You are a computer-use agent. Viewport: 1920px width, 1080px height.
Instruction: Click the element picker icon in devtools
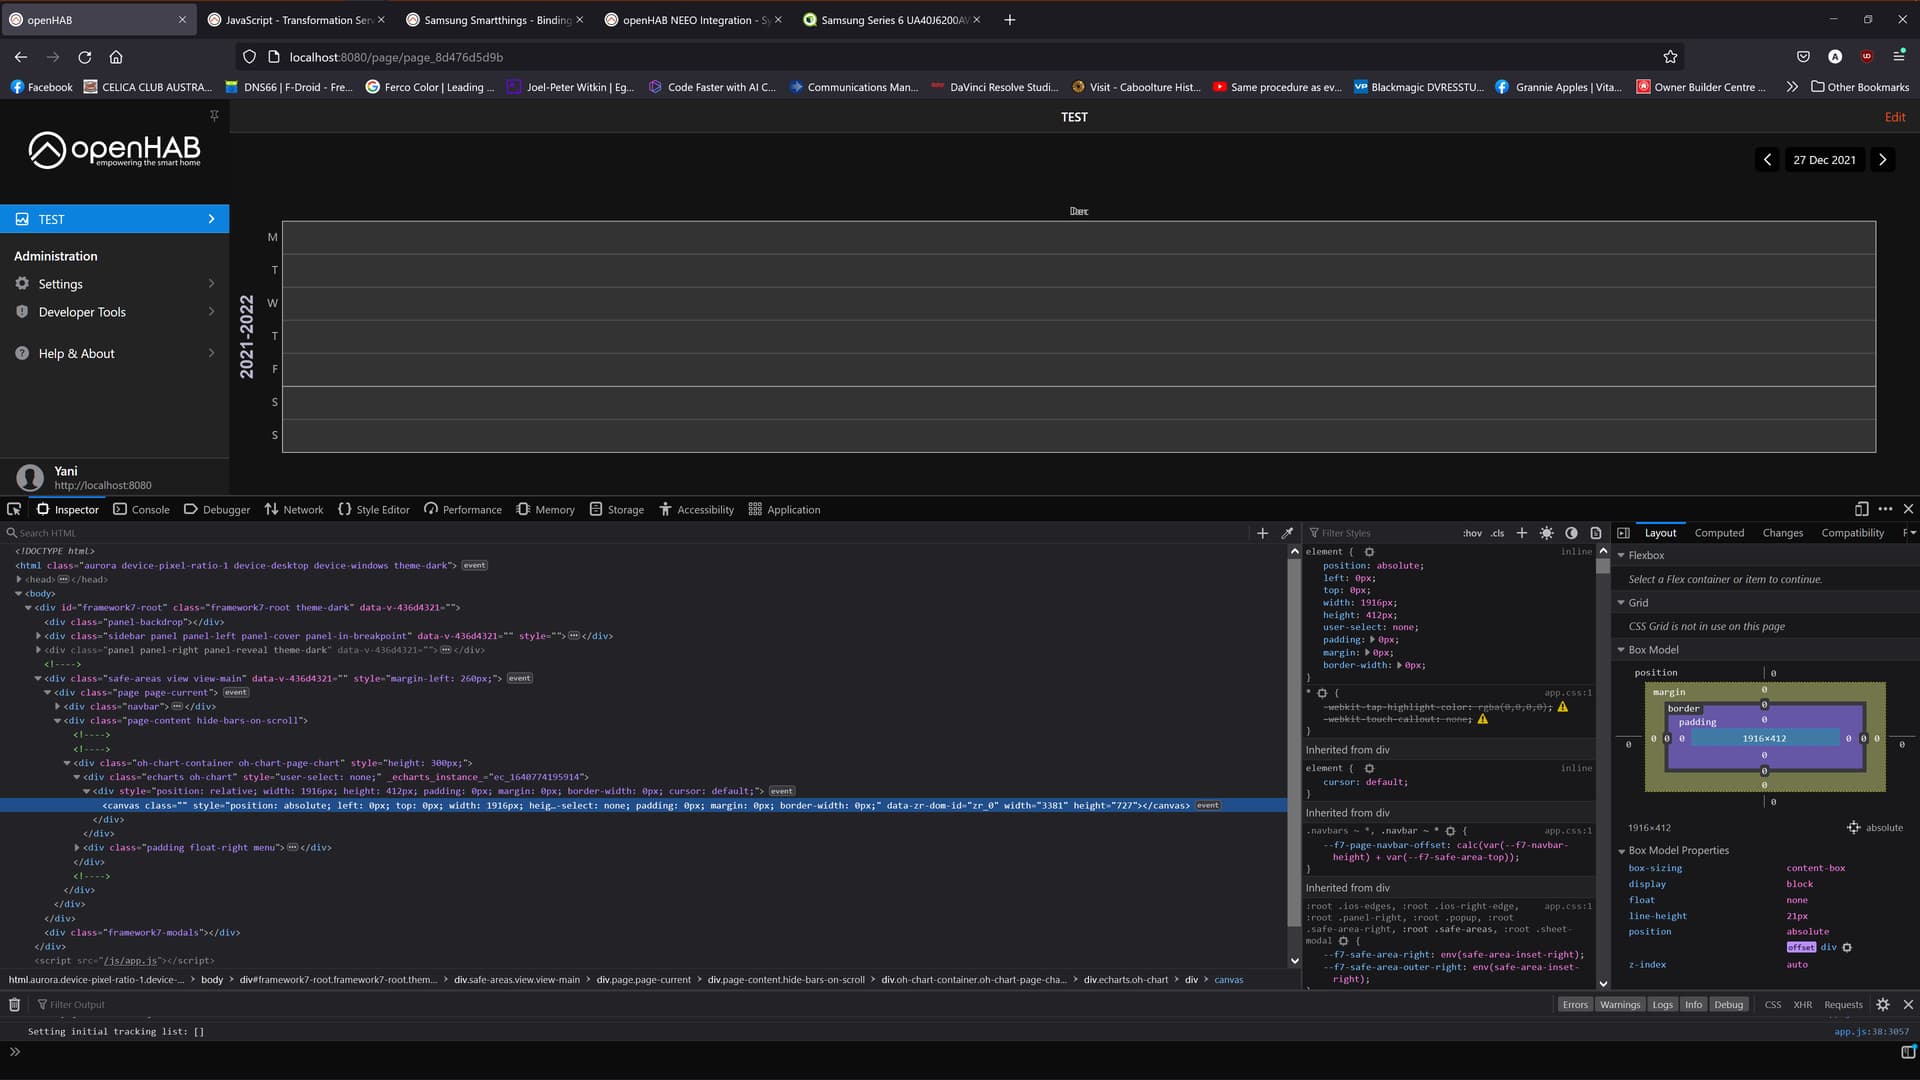(x=14, y=509)
